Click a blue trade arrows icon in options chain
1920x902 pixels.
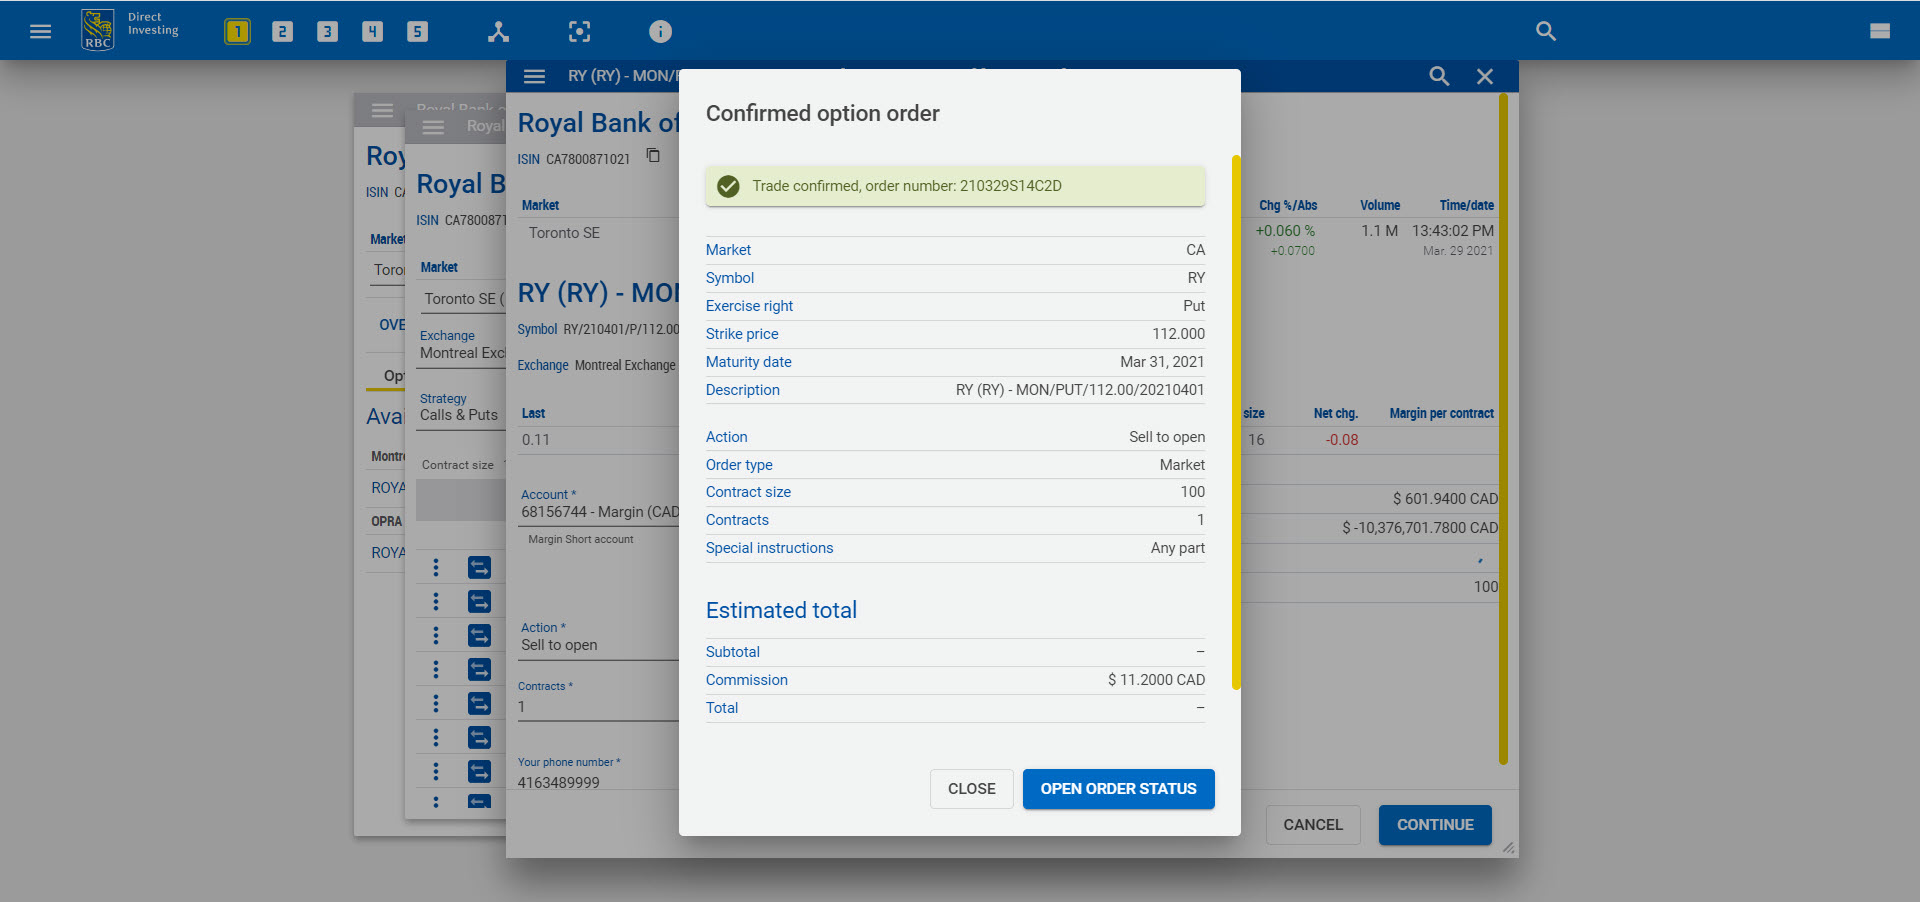(x=480, y=567)
